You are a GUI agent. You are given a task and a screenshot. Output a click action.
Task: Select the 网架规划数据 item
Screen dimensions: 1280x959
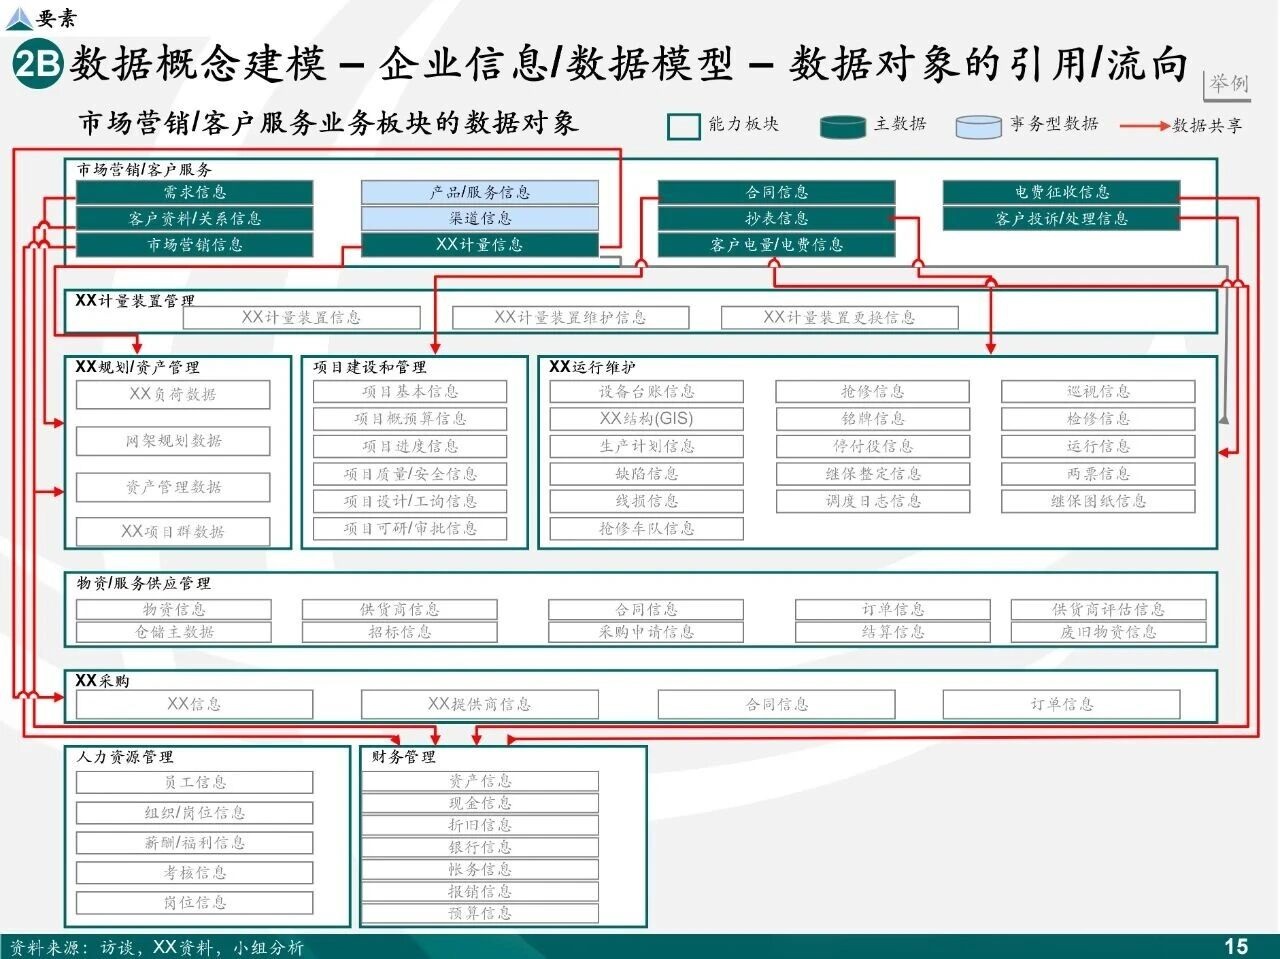click(x=173, y=441)
